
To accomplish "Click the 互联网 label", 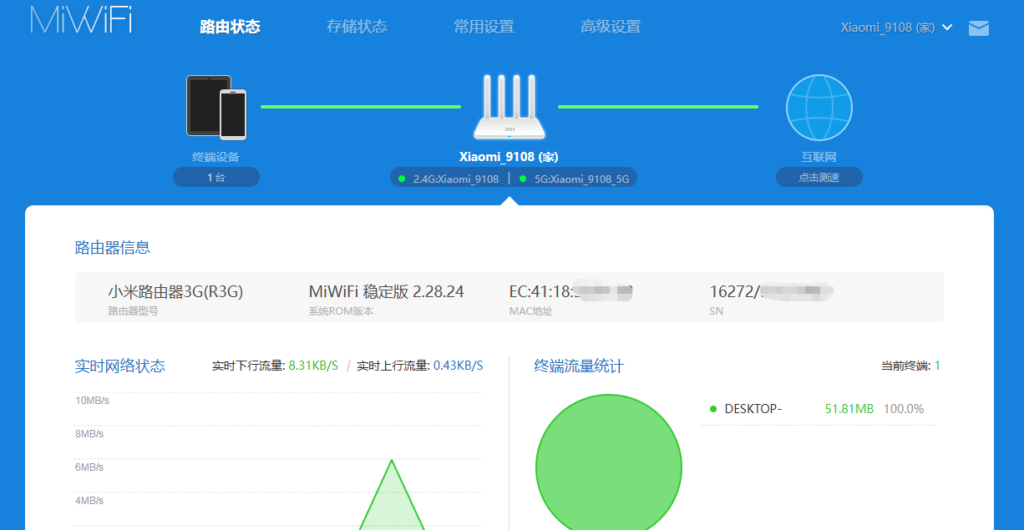I will [x=819, y=157].
